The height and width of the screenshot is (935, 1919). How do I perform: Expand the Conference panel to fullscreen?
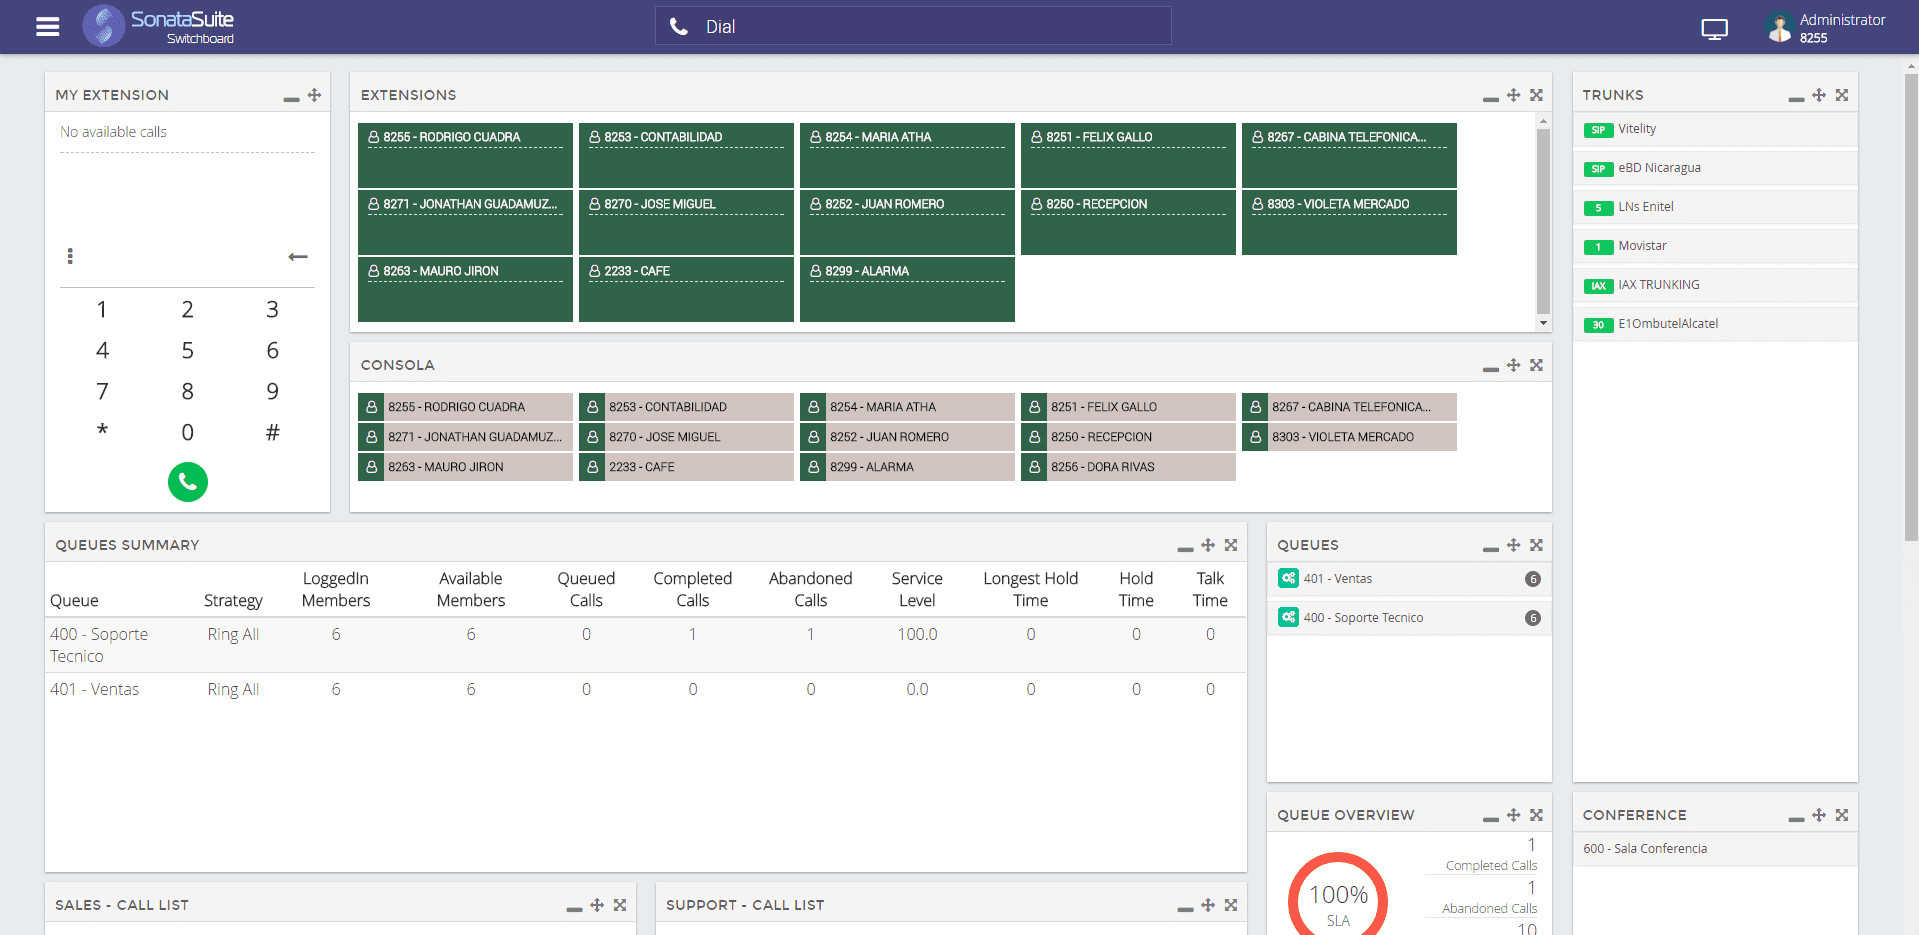point(1842,815)
